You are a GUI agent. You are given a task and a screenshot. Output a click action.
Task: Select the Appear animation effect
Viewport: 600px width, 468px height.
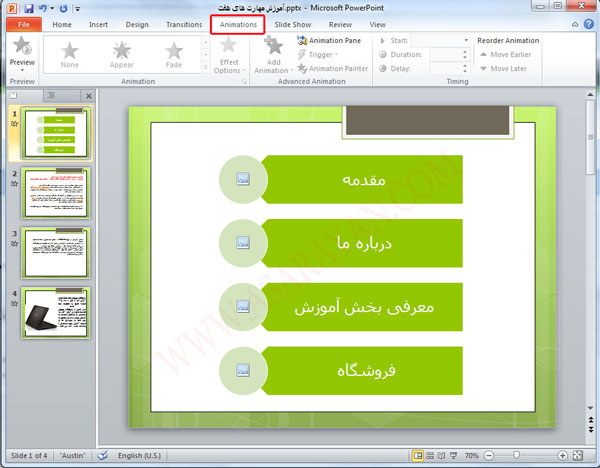121,55
